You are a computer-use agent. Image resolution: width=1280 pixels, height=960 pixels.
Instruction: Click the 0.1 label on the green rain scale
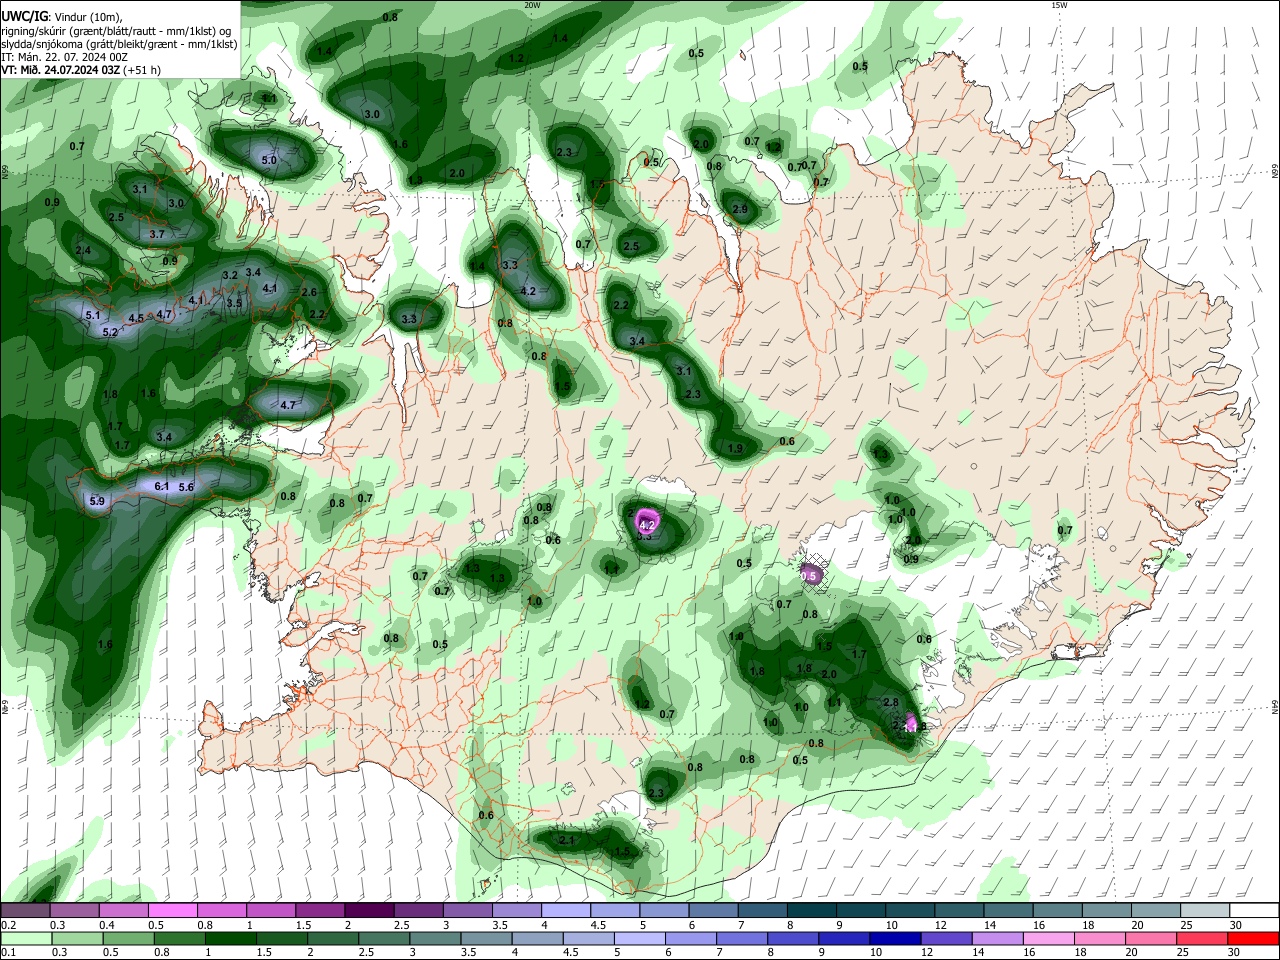point(8,953)
